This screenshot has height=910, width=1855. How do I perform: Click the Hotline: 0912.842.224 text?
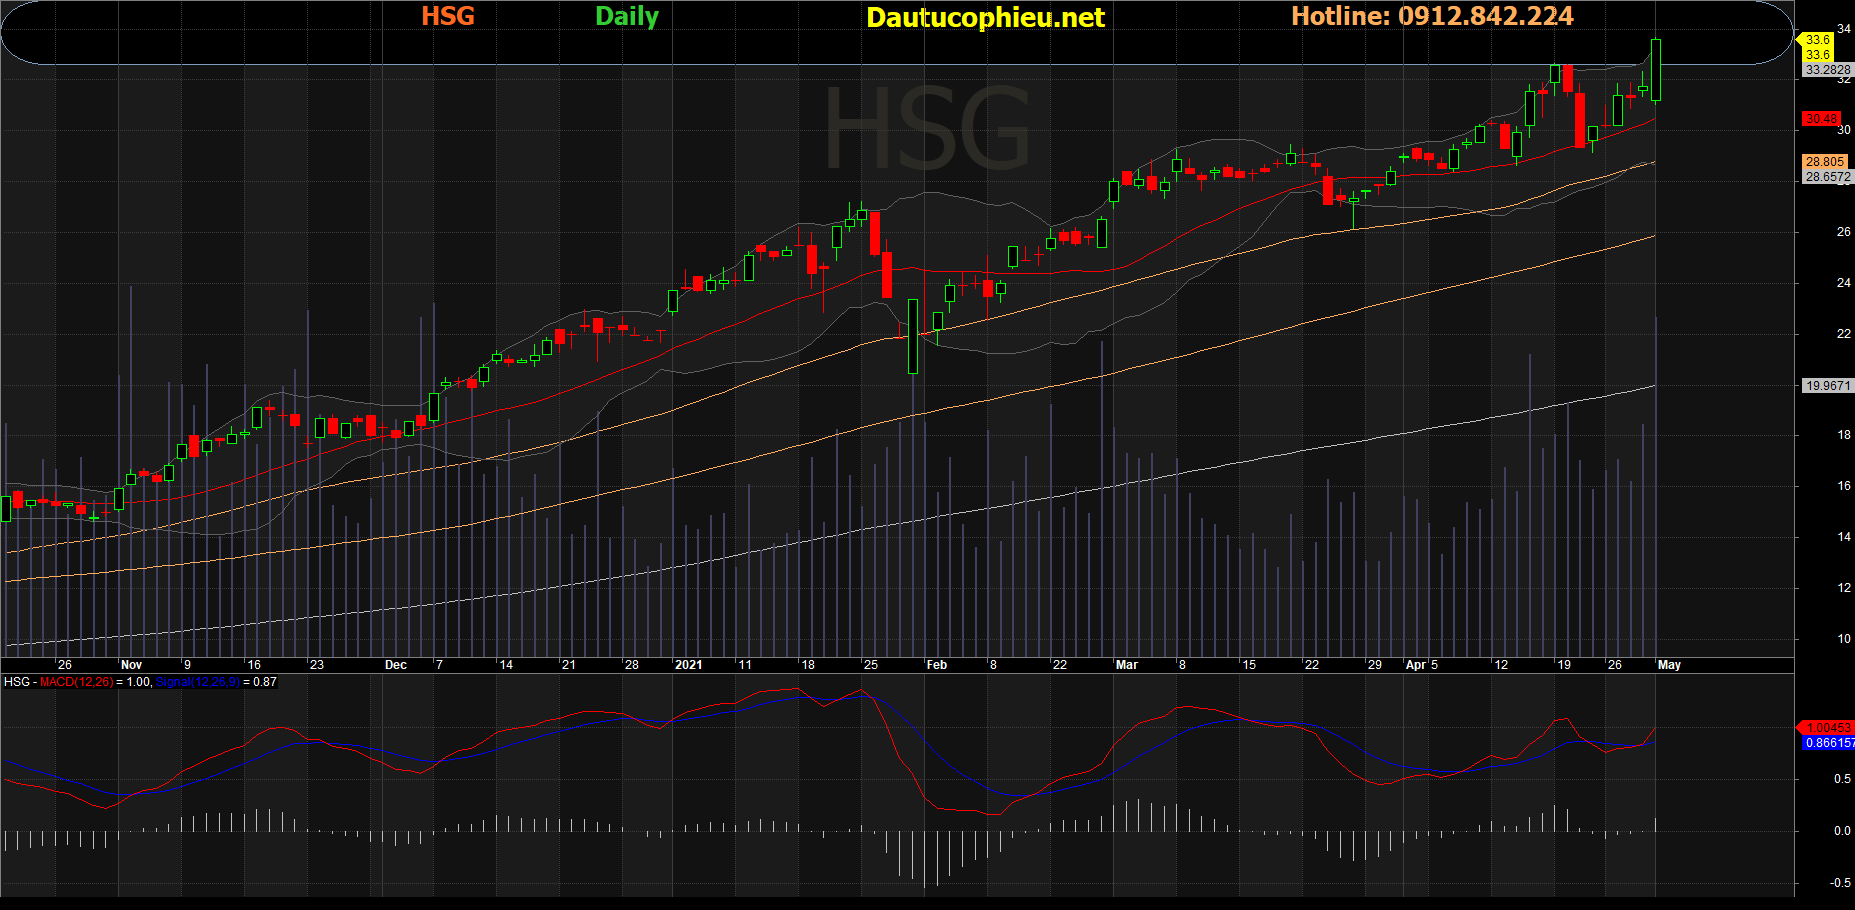point(1432,16)
